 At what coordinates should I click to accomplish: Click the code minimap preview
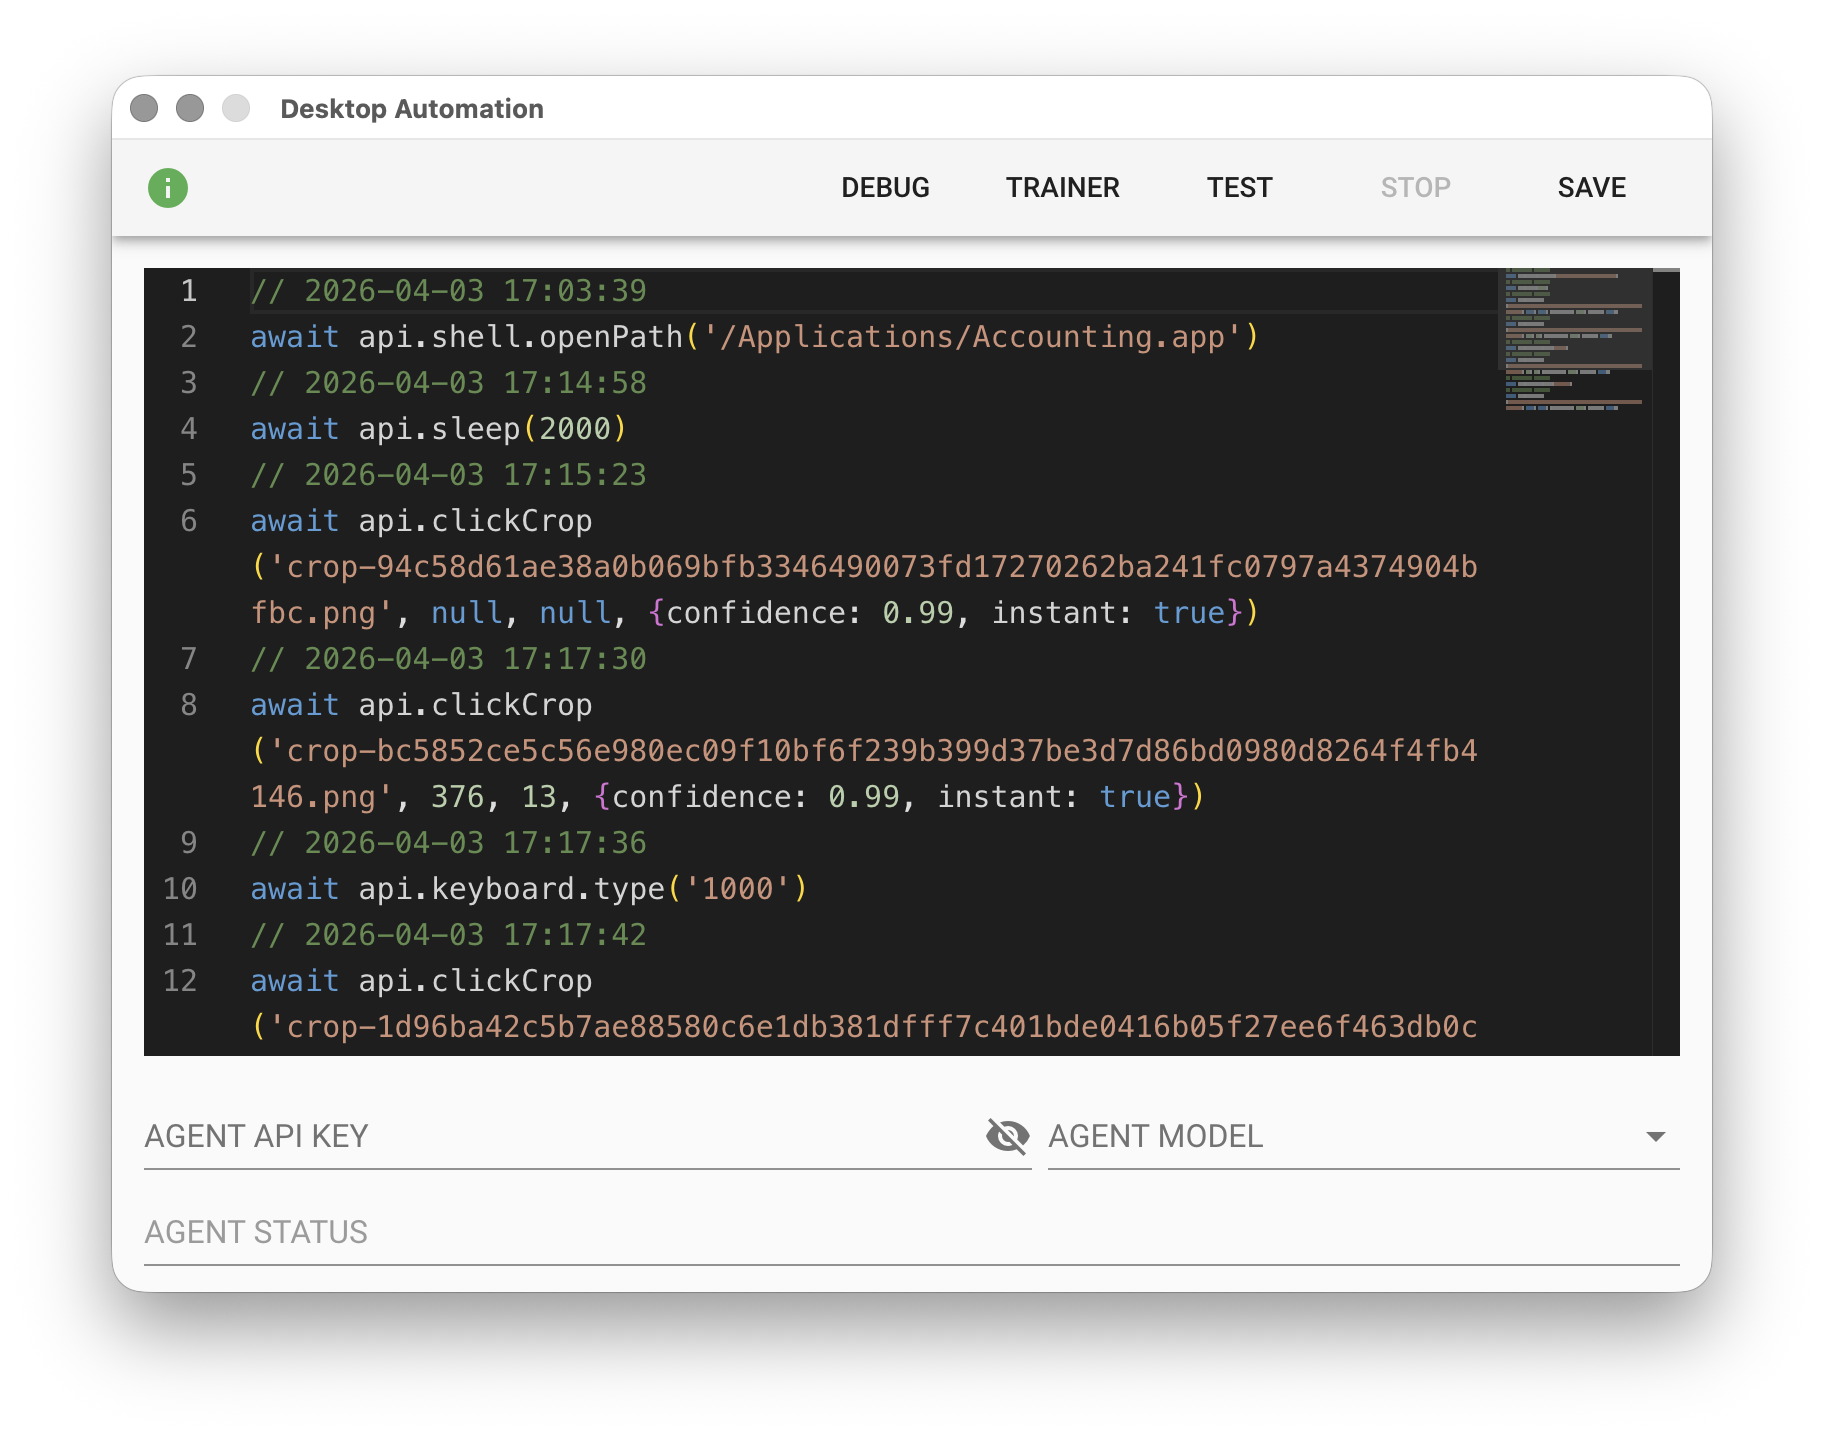click(x=1574, y=340)
